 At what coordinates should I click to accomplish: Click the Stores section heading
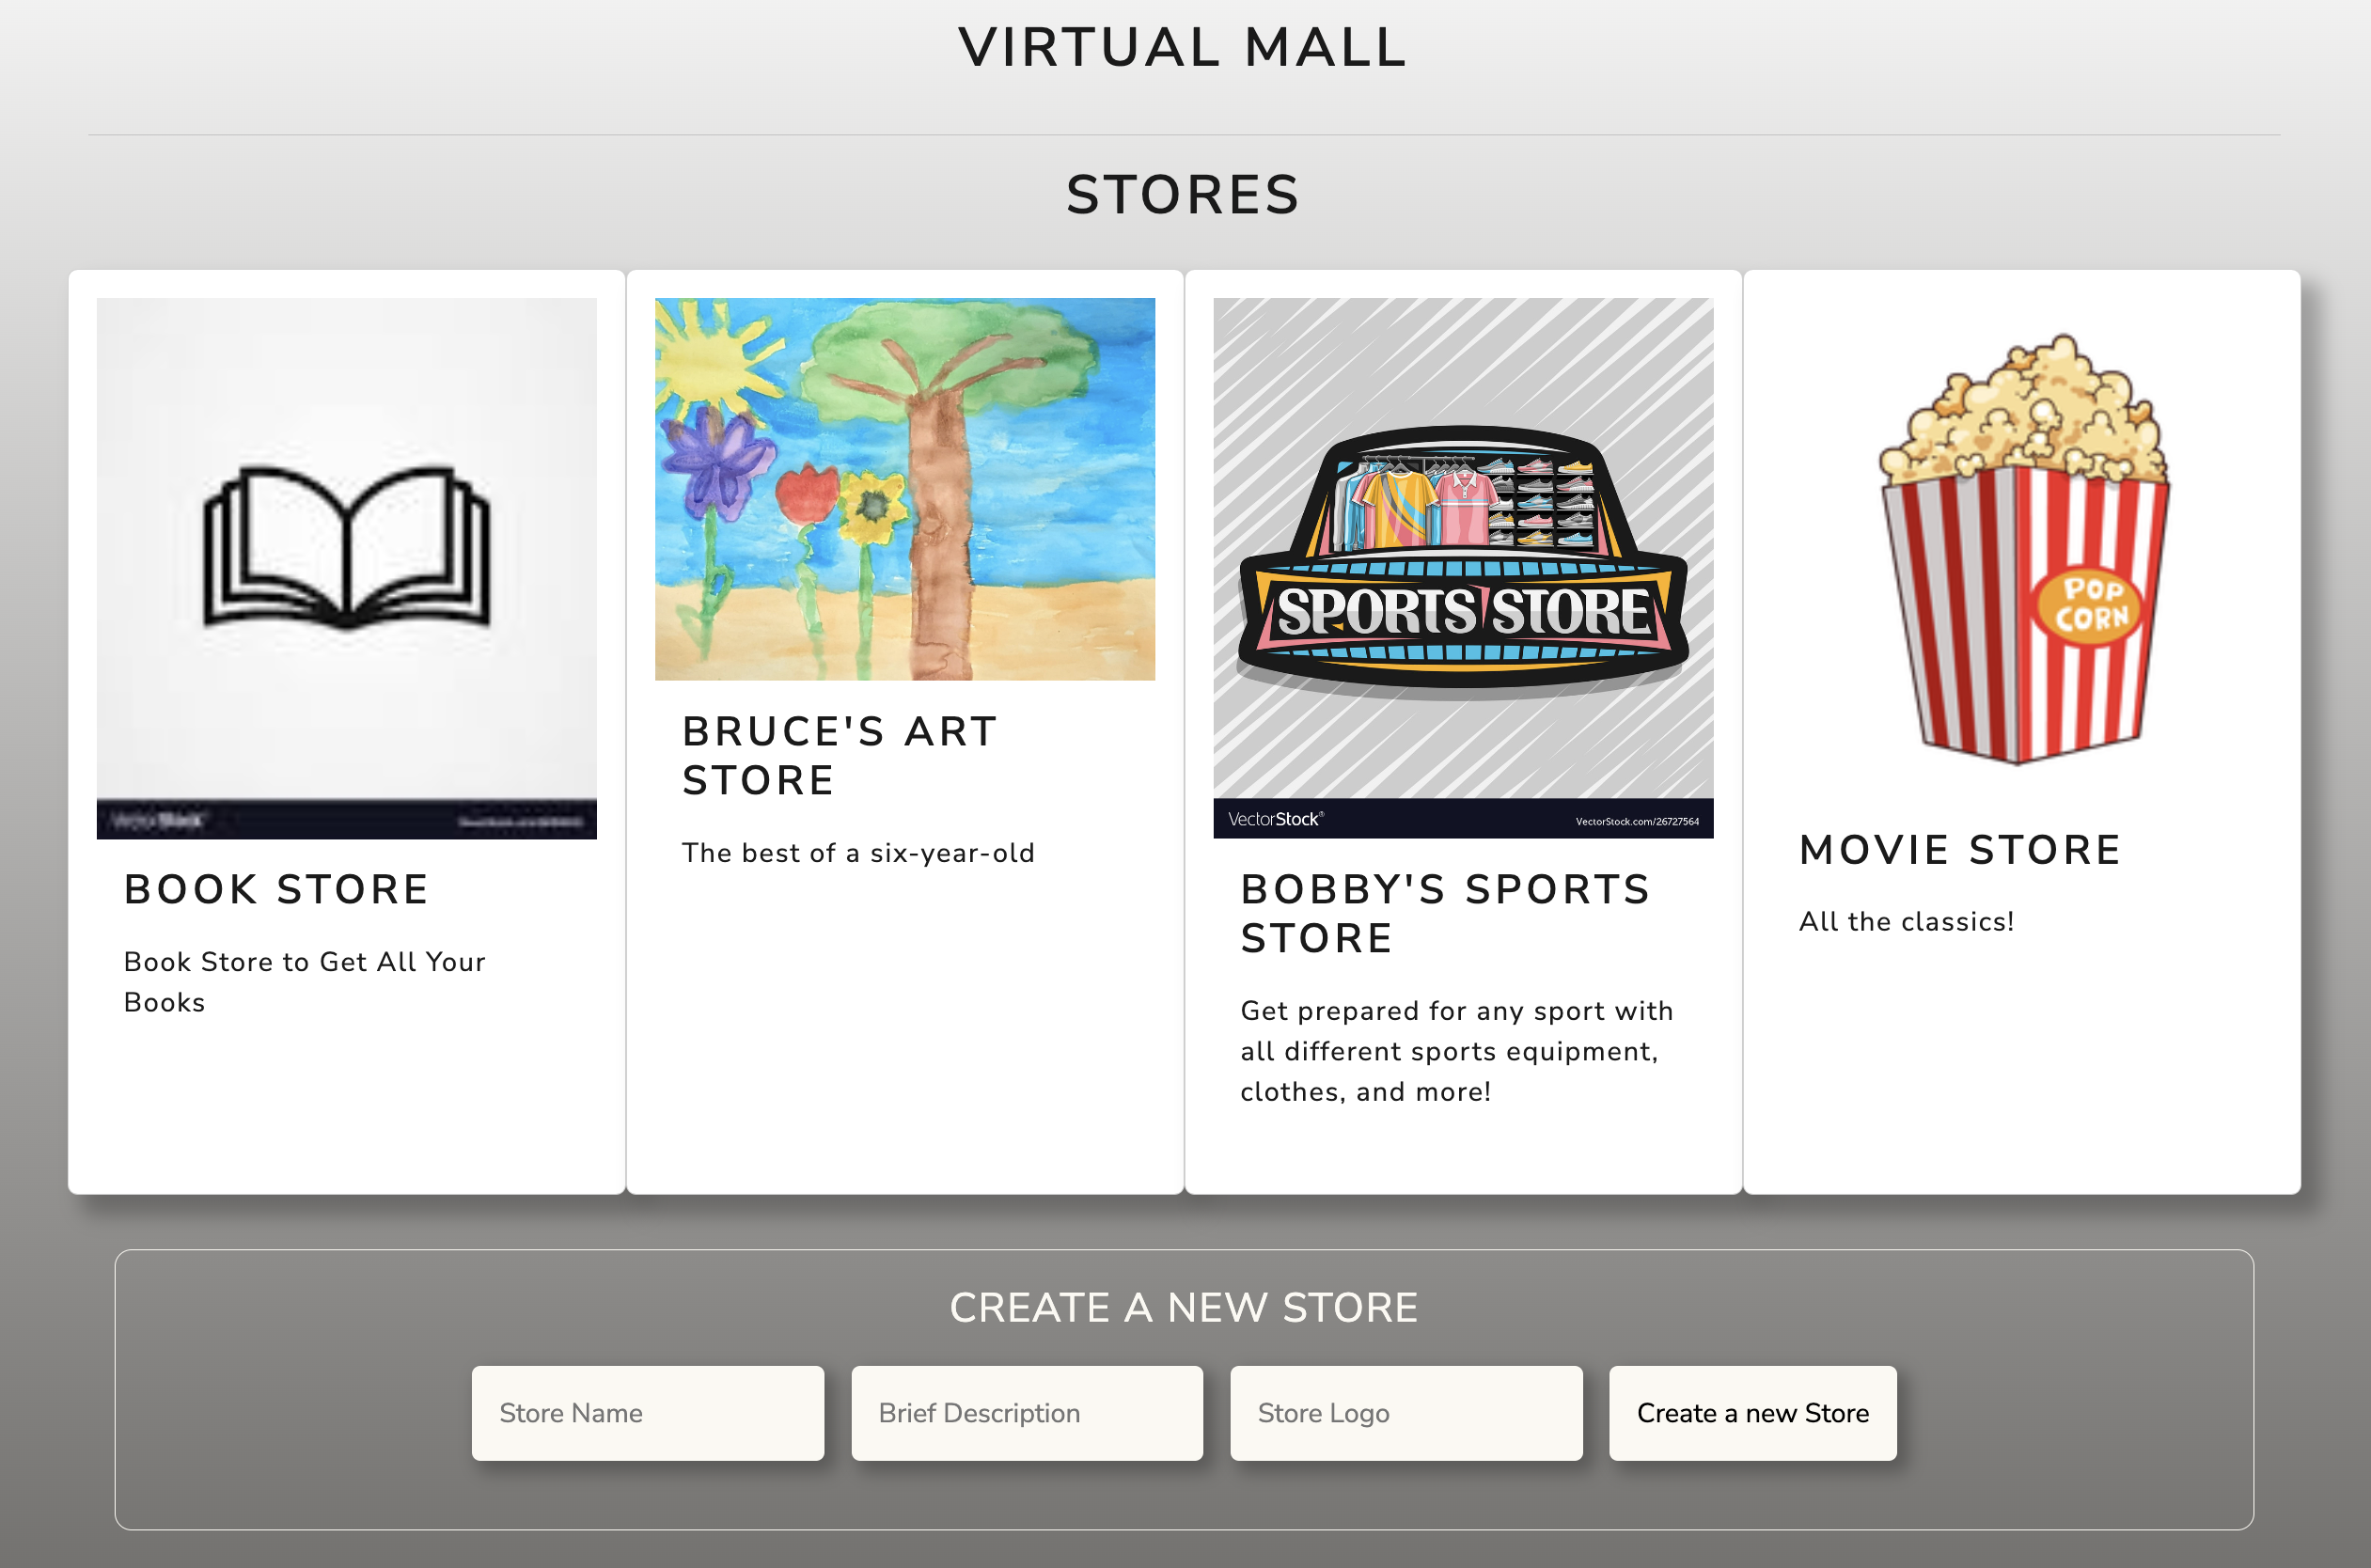point(1183,194)
